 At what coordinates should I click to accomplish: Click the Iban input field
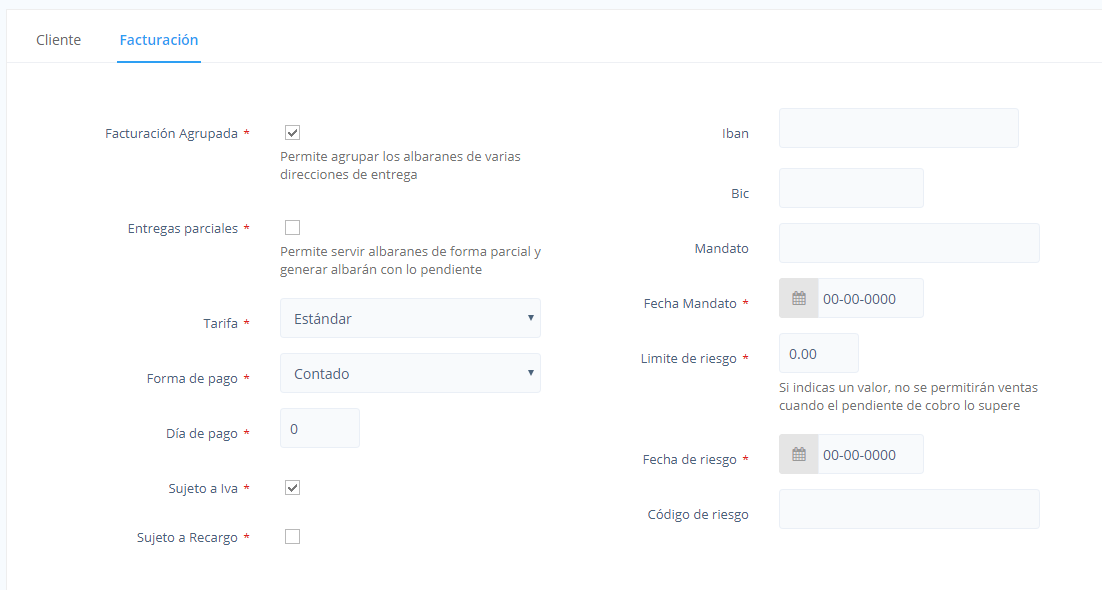coord(899,128)
